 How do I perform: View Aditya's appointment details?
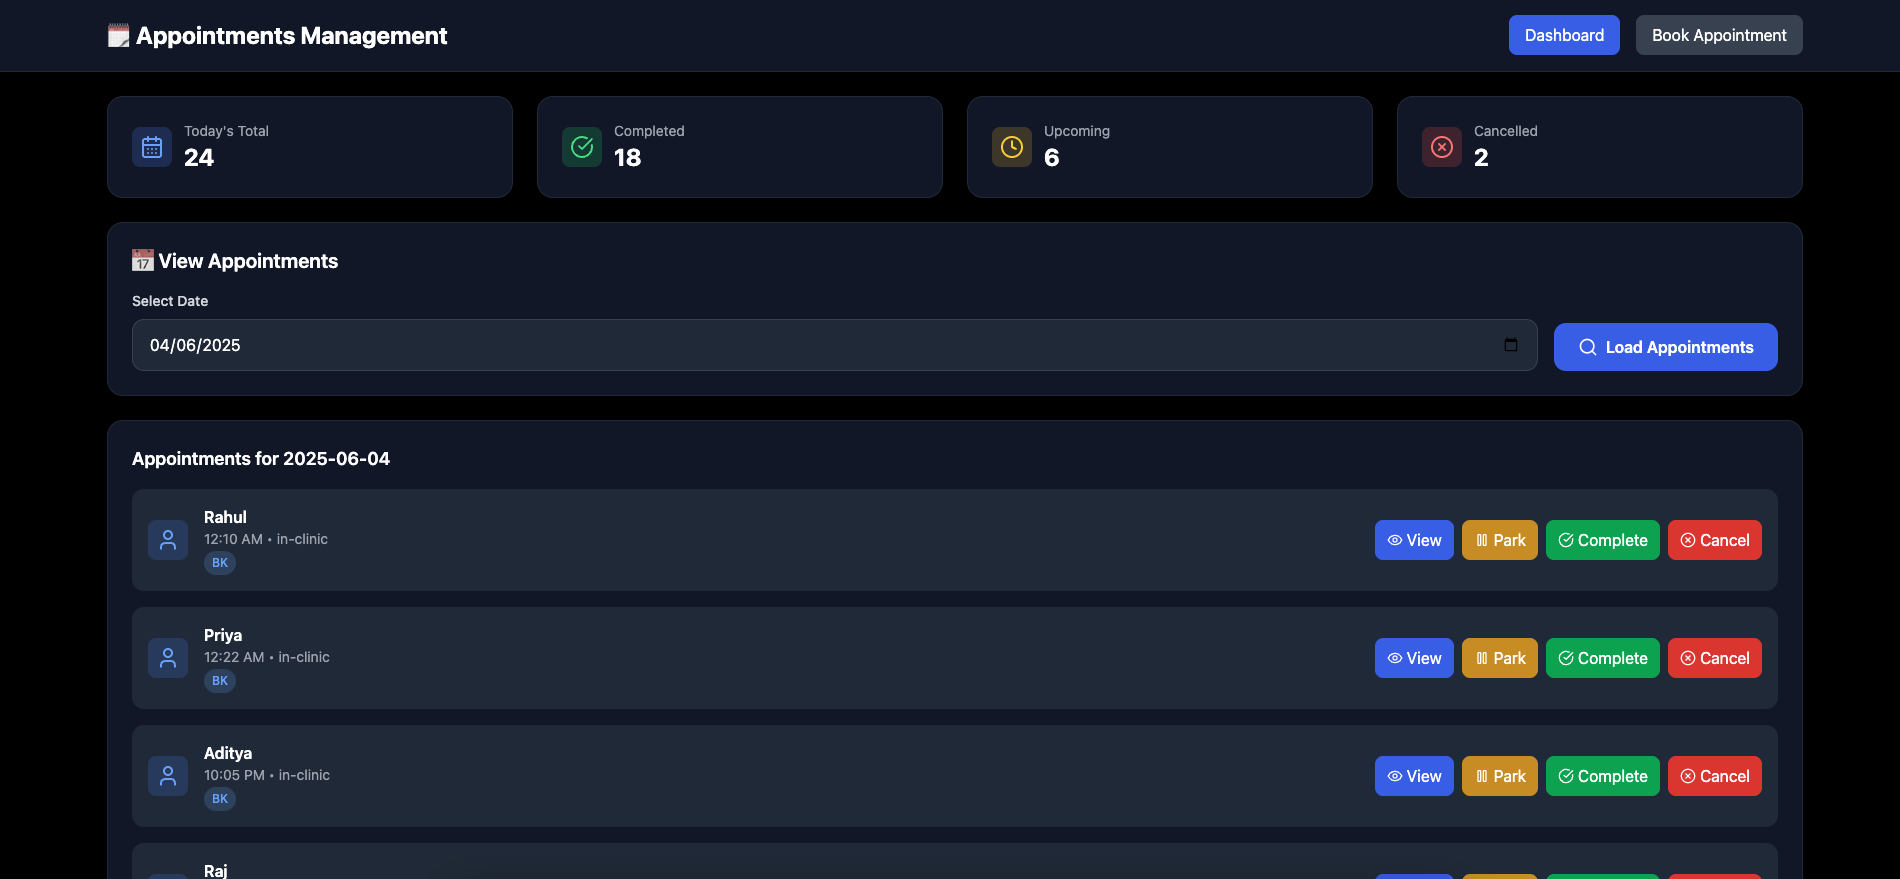(1414, 776)
